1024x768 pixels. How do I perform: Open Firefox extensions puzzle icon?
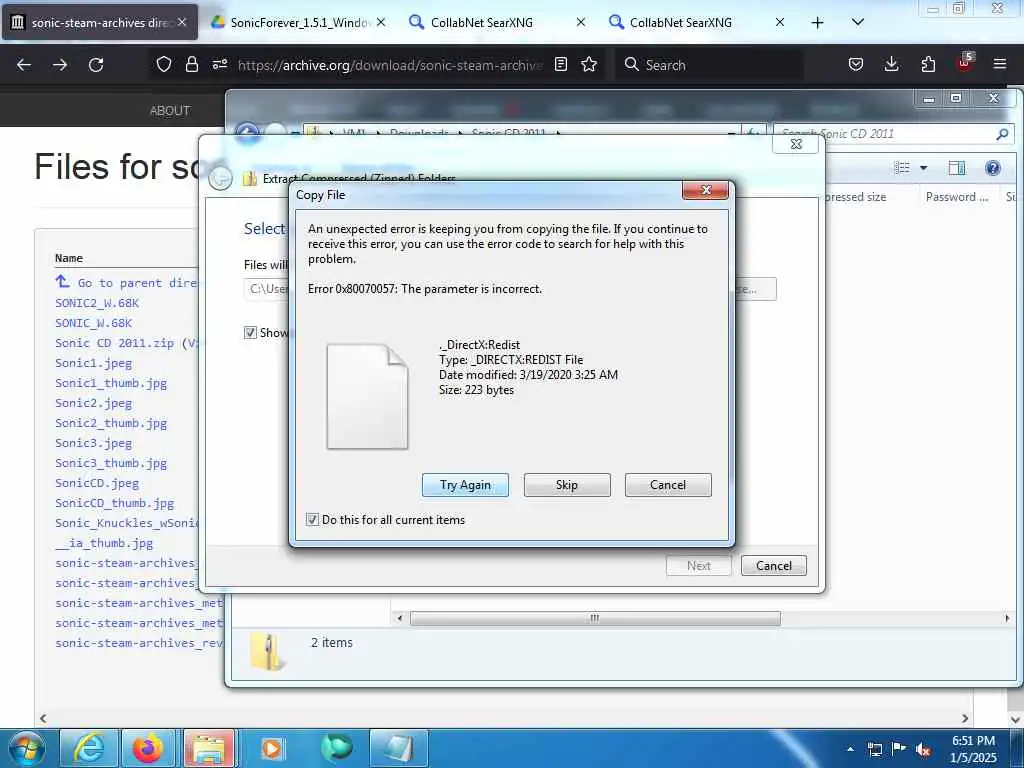(x=928, y=64)
